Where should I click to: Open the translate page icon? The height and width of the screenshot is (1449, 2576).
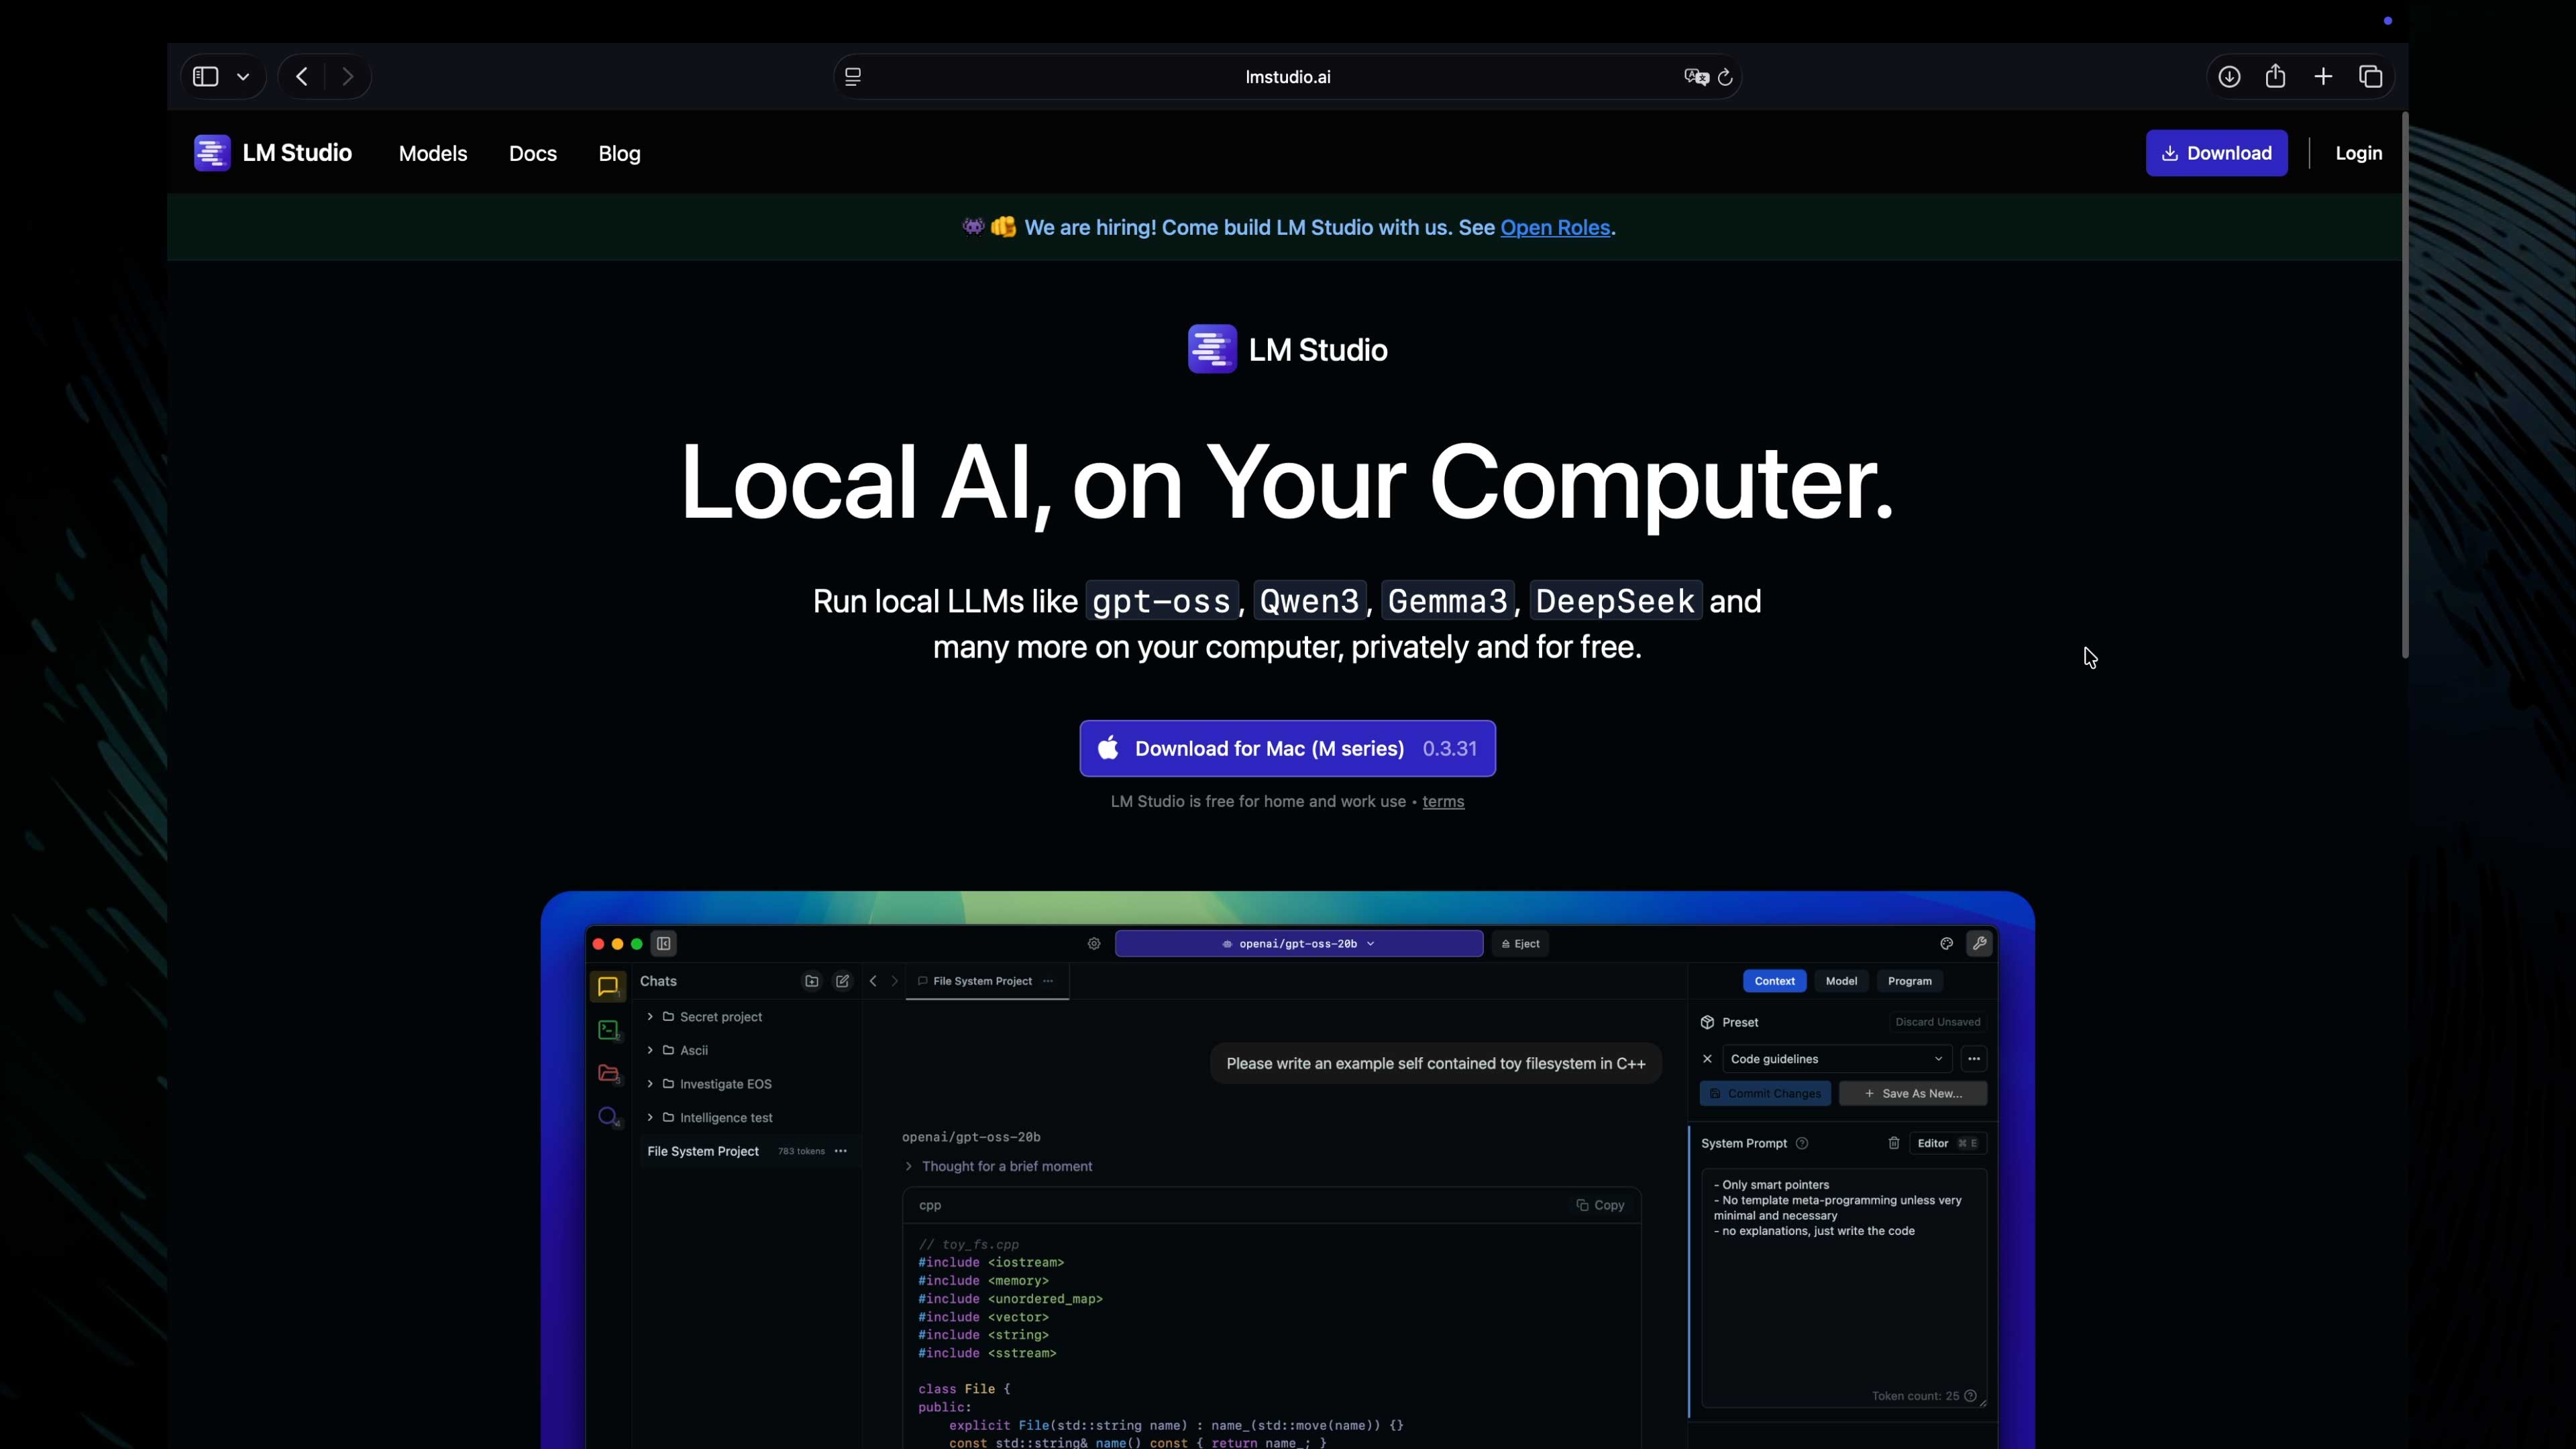(x=1696, y=77)
